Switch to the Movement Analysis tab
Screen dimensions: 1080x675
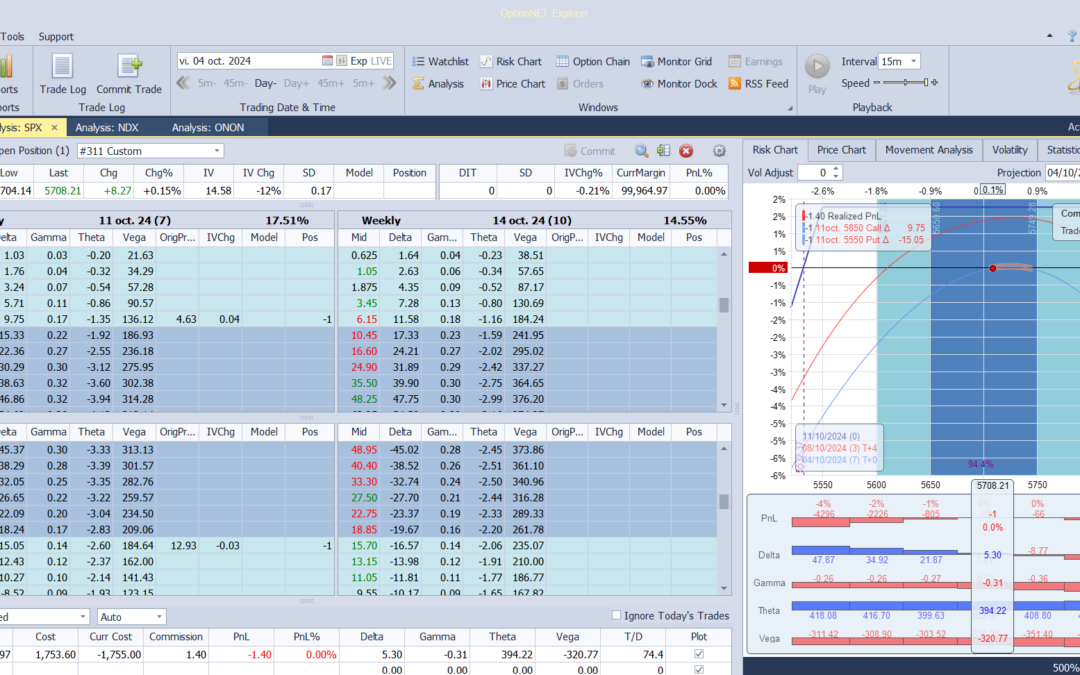click(x=928, y=150)
